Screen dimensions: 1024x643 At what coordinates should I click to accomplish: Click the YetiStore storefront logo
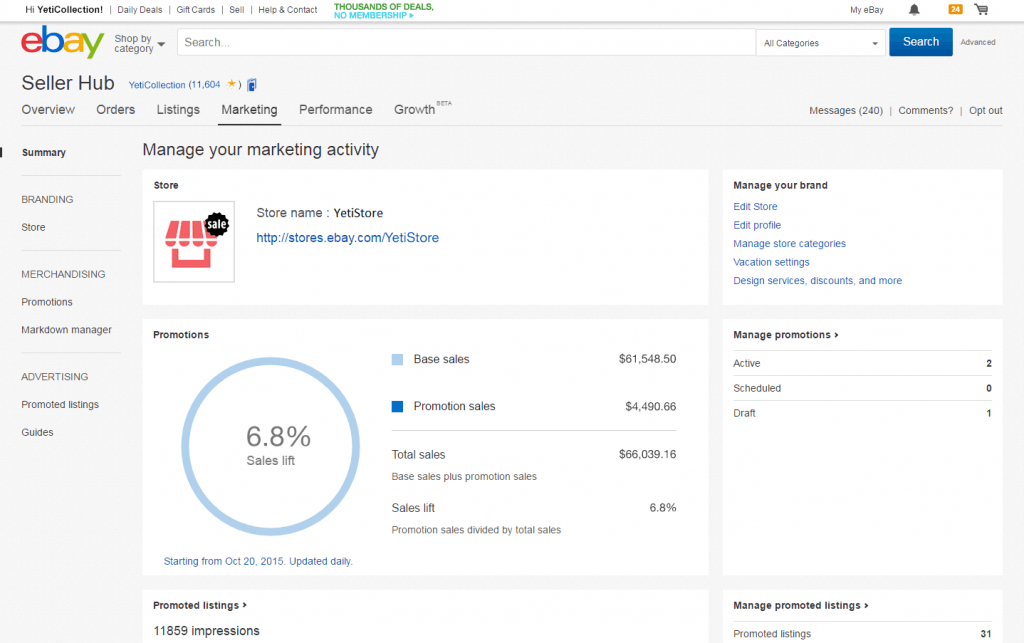tap(193, 241)
